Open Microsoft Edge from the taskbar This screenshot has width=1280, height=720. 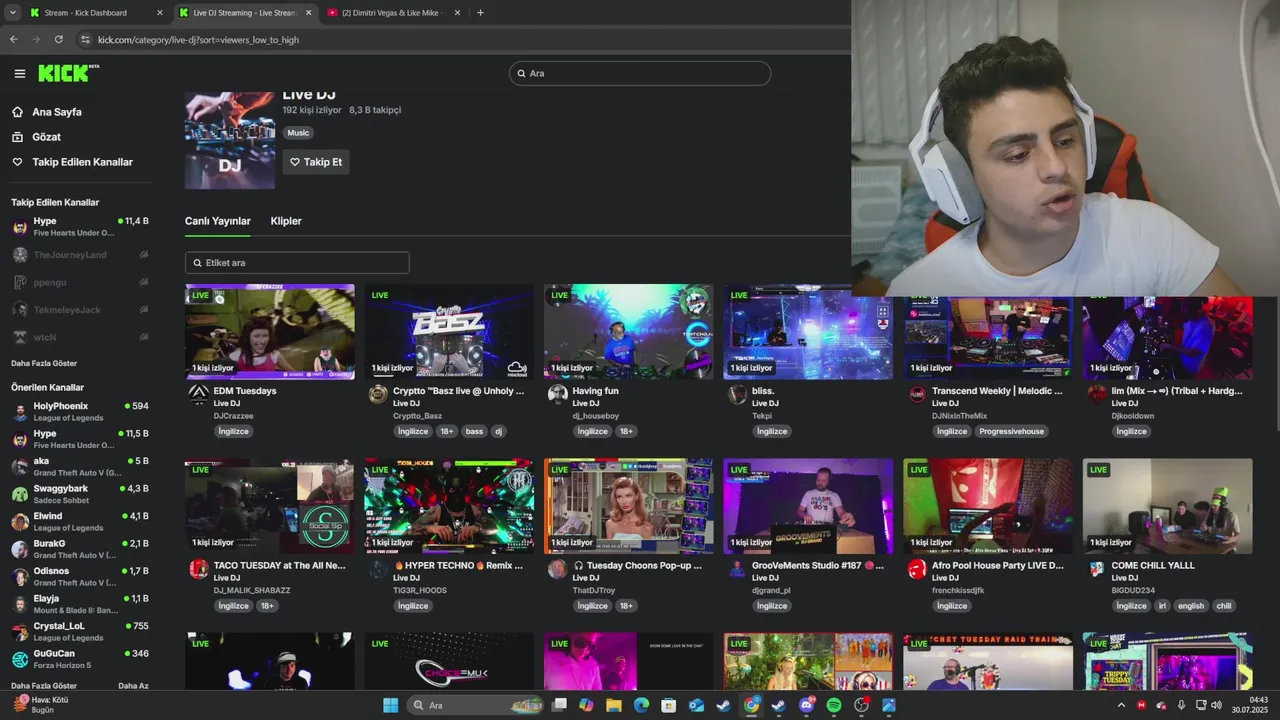coord(641,705)
